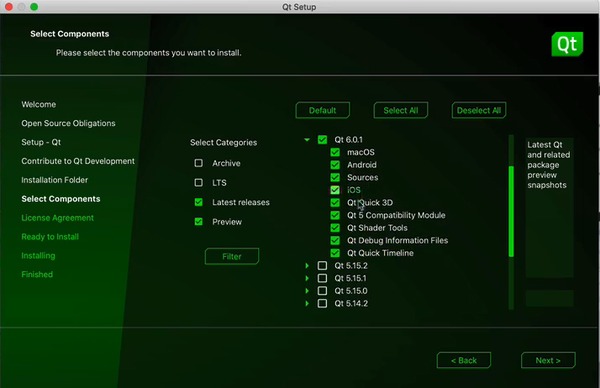Click the Qt logo icon
This screenshot has height=388, width=600.
(567, 44)
